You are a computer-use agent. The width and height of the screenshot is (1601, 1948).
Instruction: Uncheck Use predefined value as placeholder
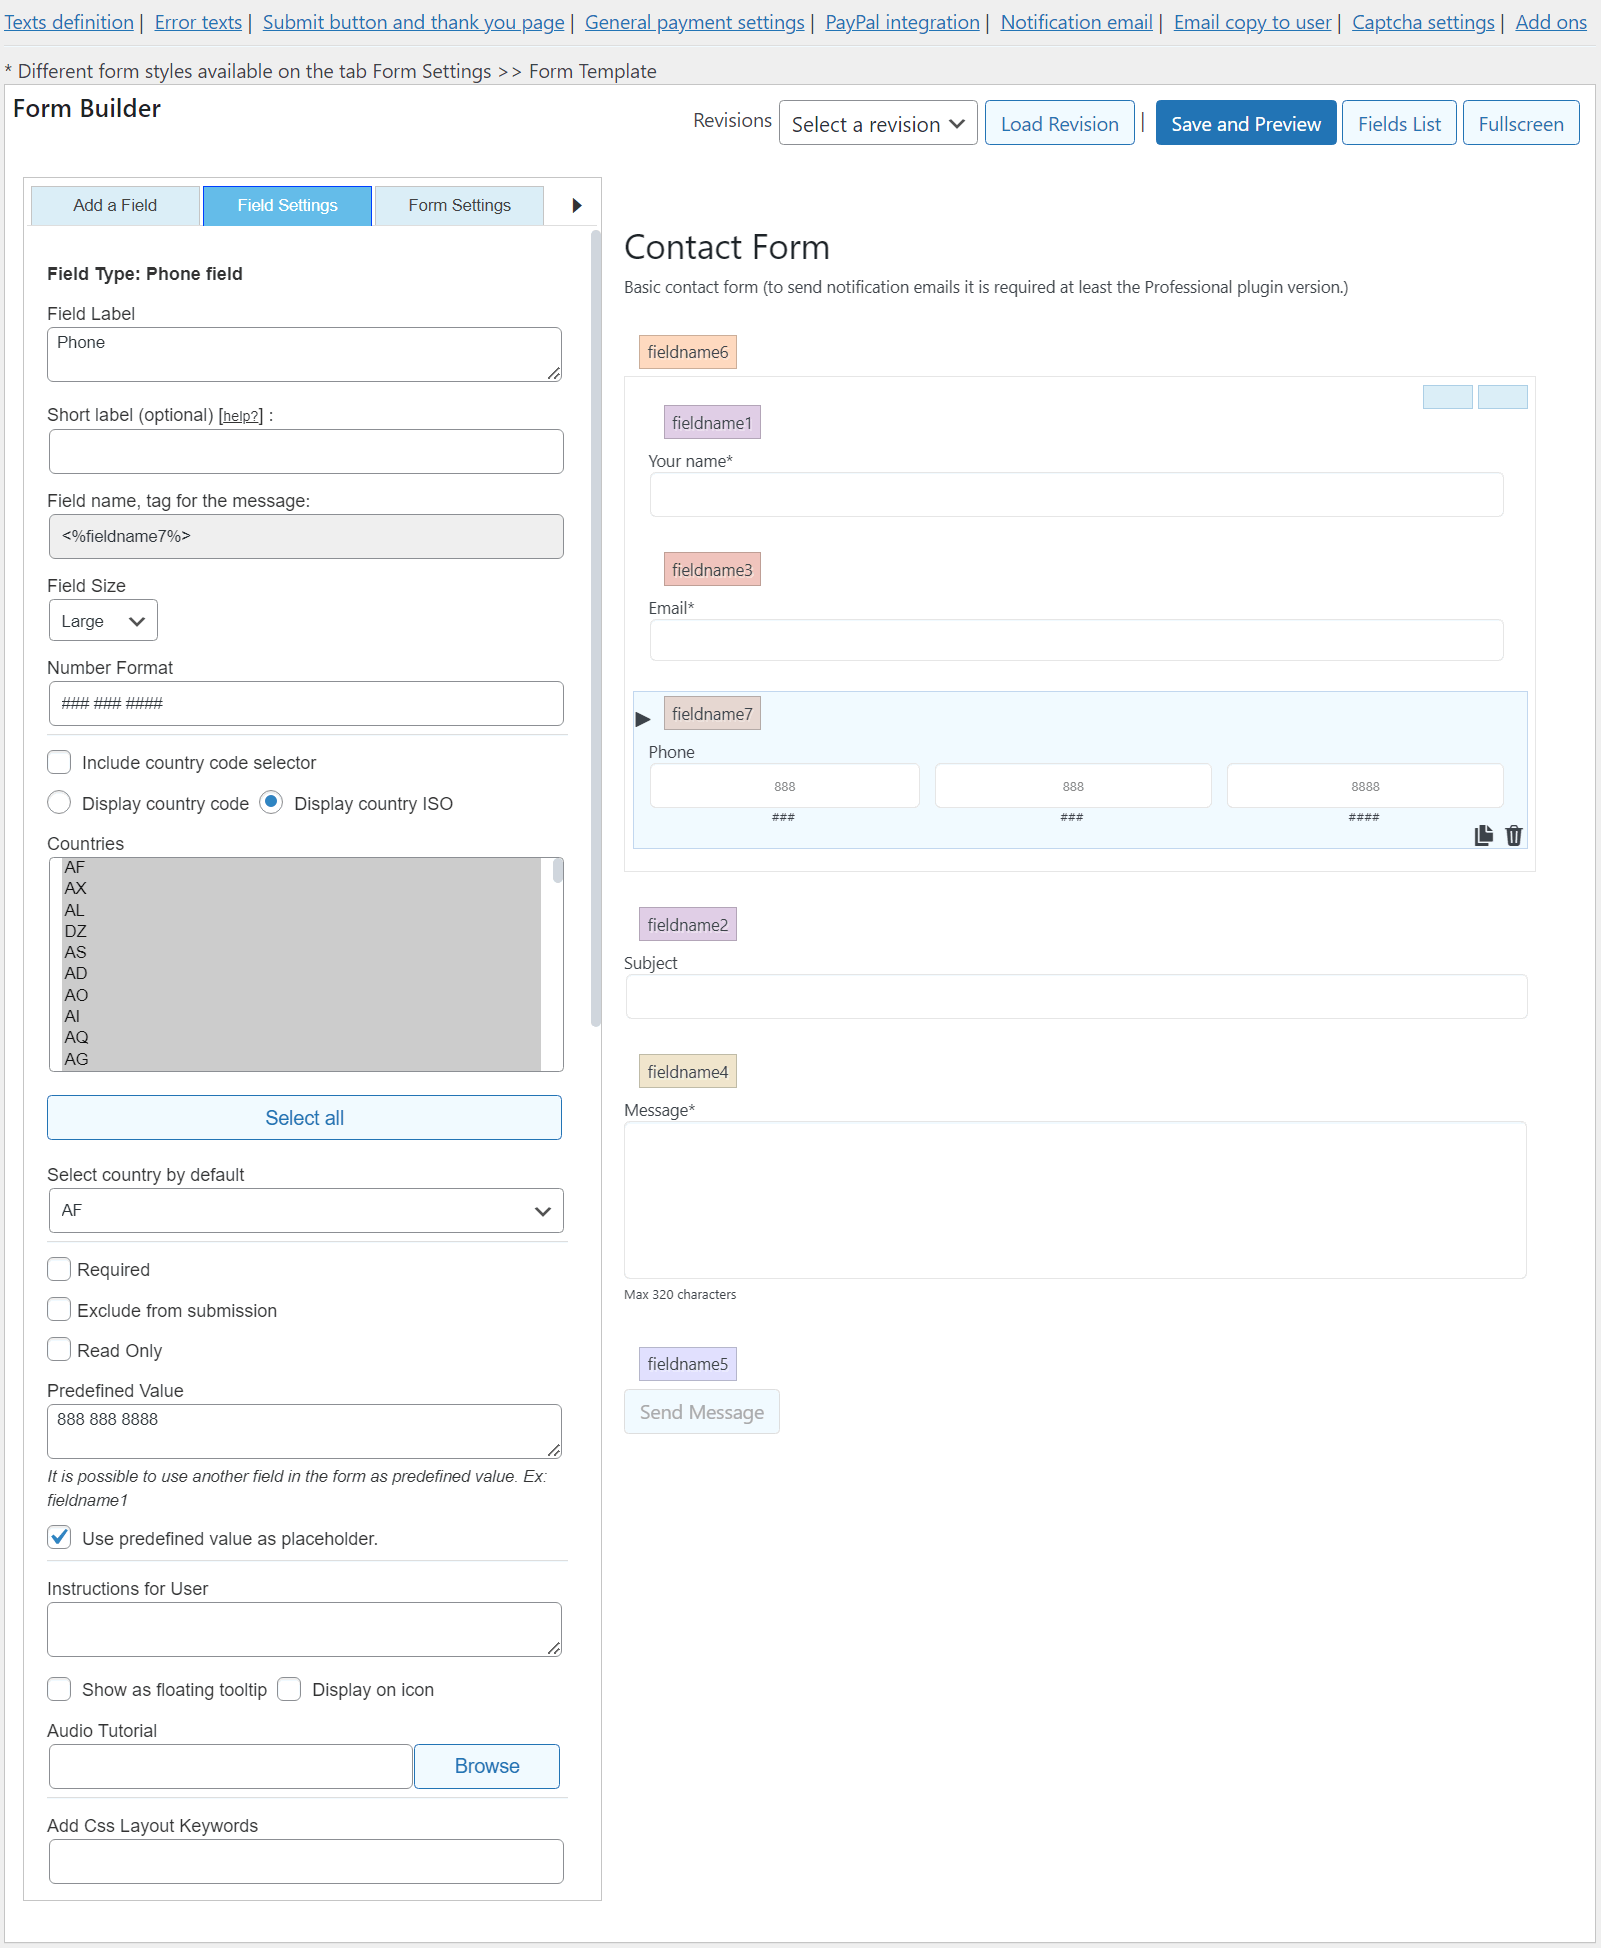coord(60,1538)
